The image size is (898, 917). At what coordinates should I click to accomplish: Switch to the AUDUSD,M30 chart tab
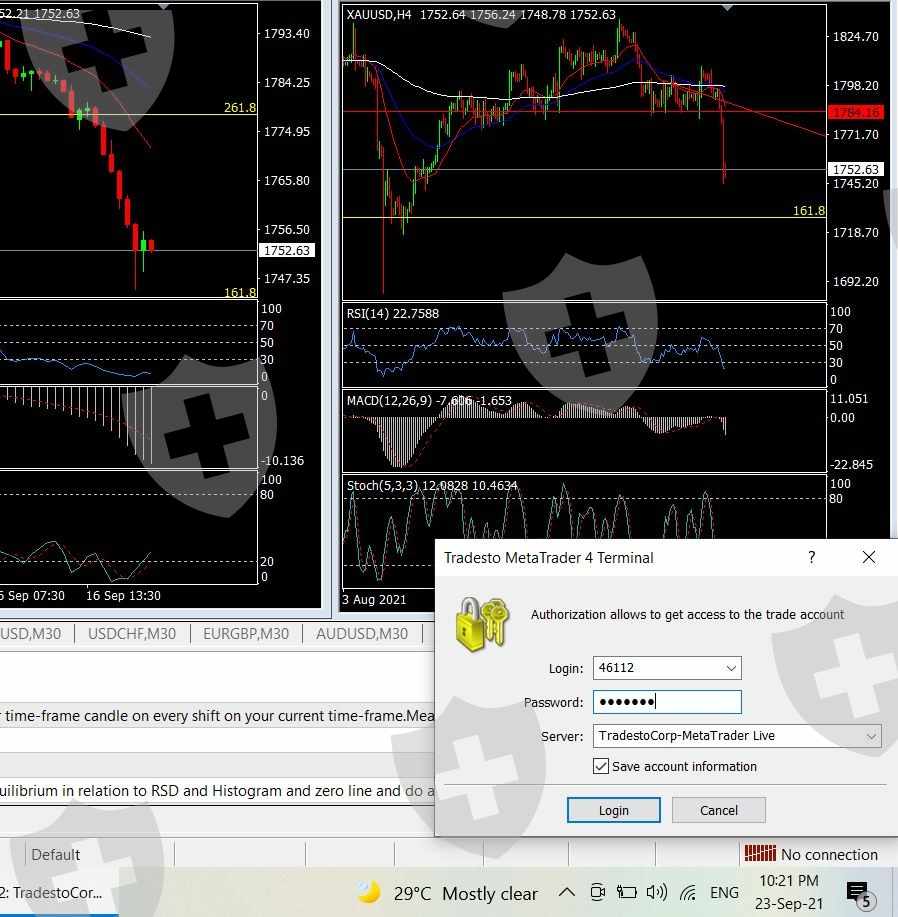[x=362, y=634]
